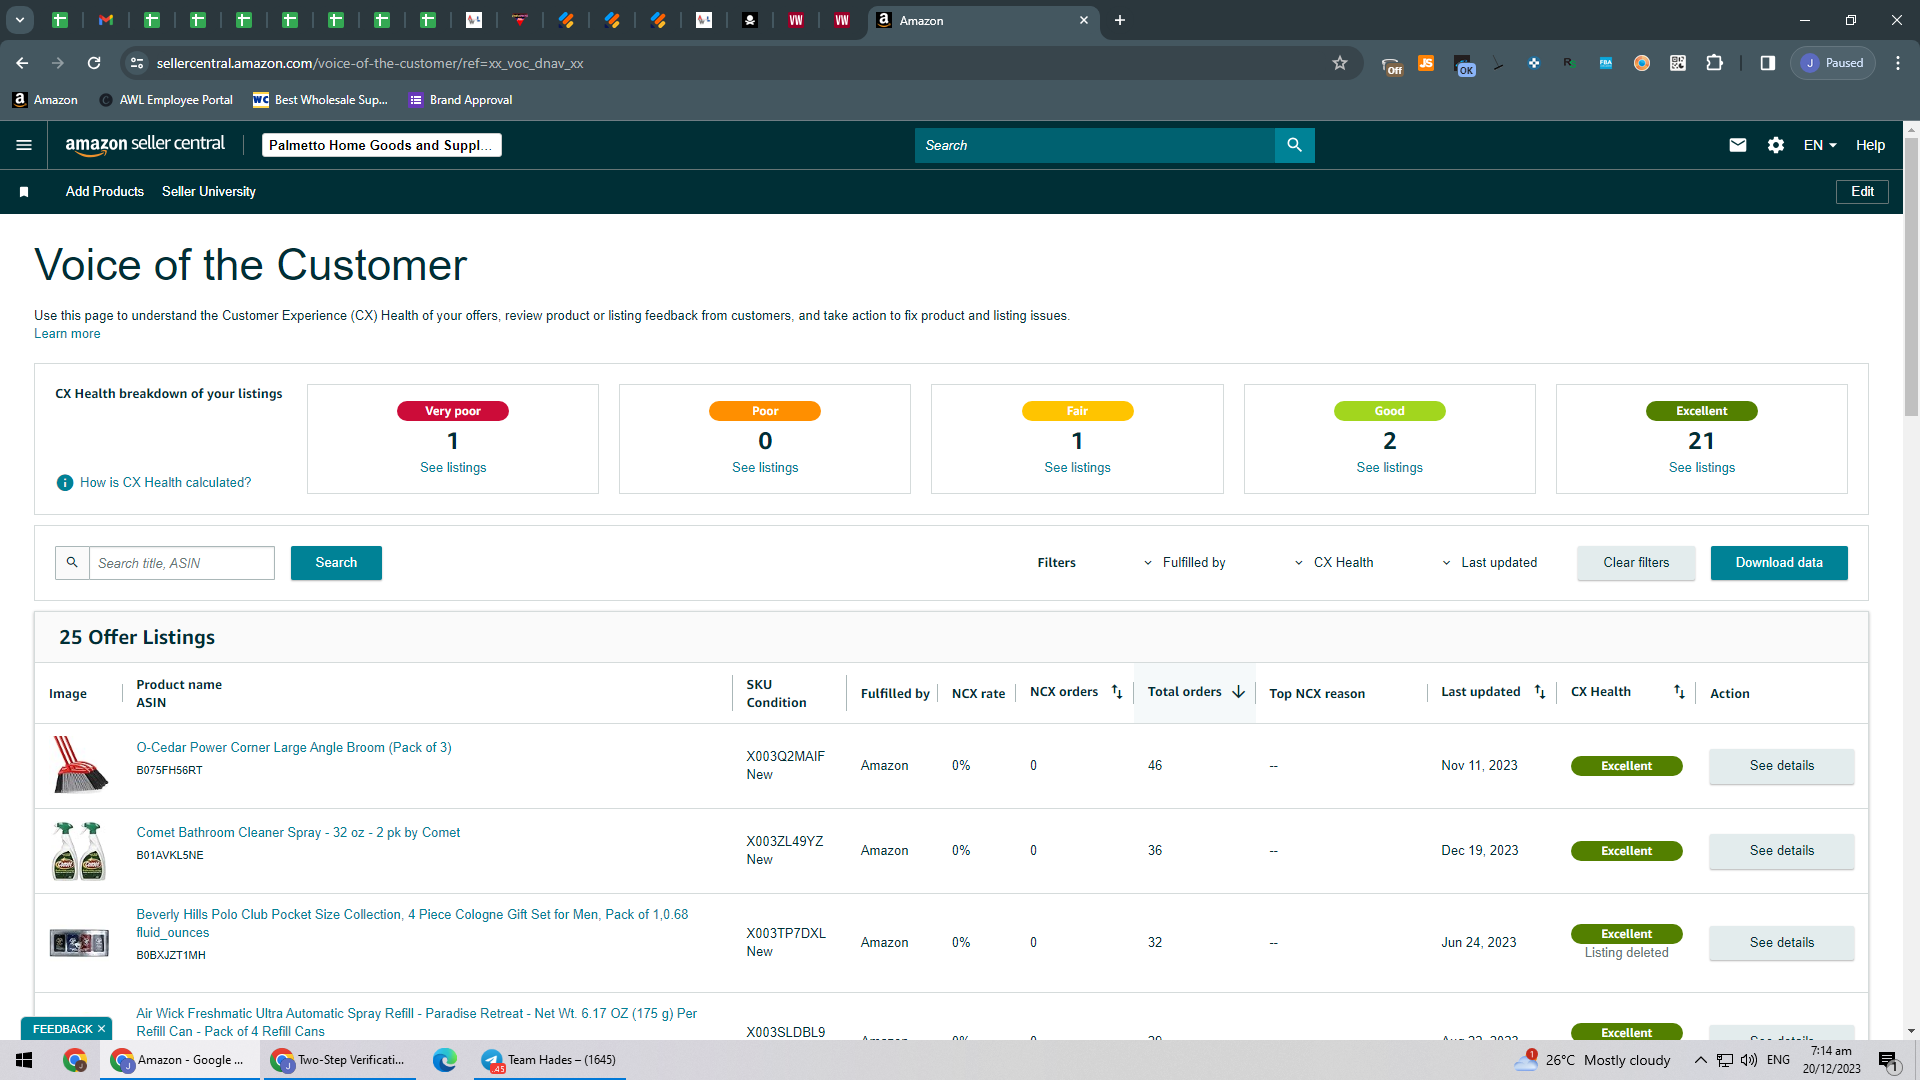Viewport: 1920px width, 1080px height.
Task: Open the tab search dropdown arrow
Action: [x=20, y=20]
